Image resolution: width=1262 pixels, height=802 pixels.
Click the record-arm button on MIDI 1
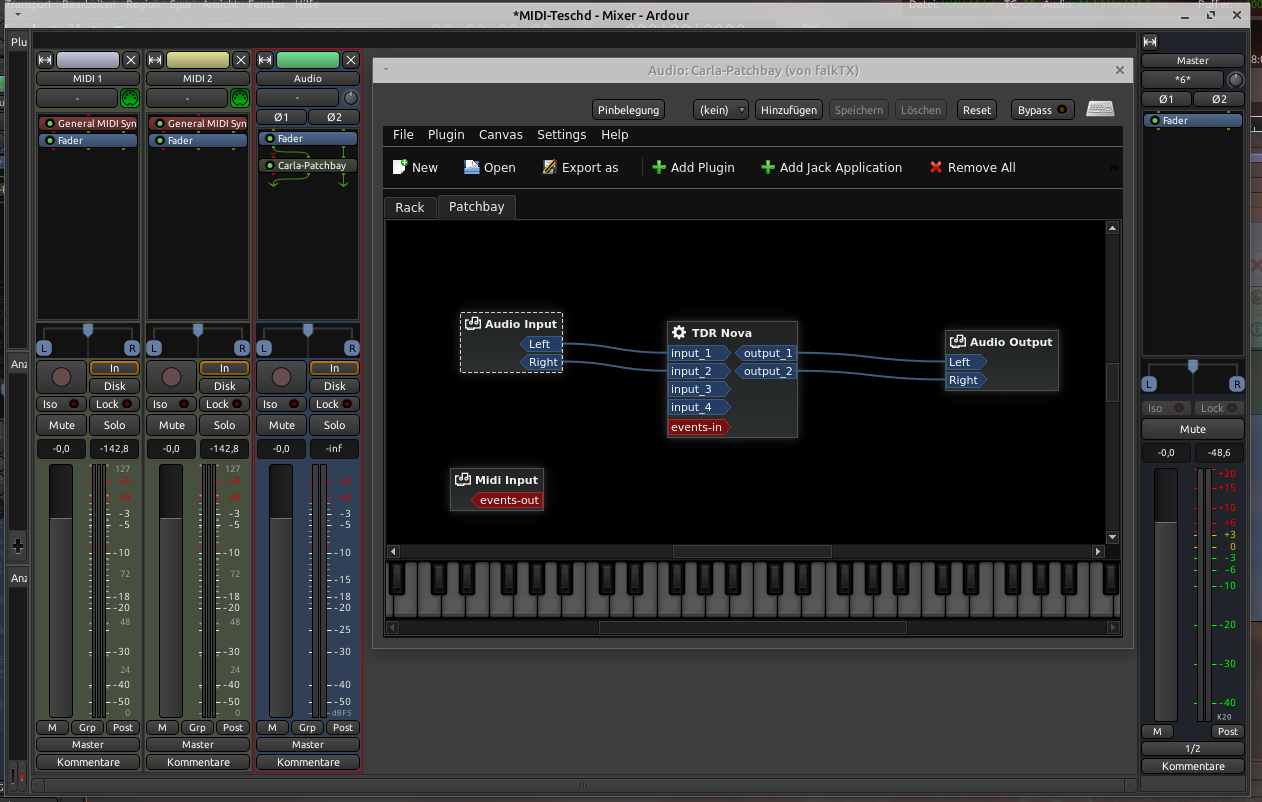62,377
